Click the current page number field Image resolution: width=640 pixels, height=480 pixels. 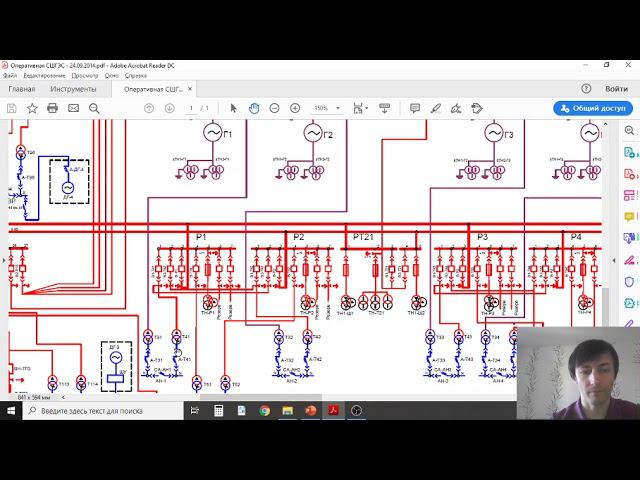point(191,108)
